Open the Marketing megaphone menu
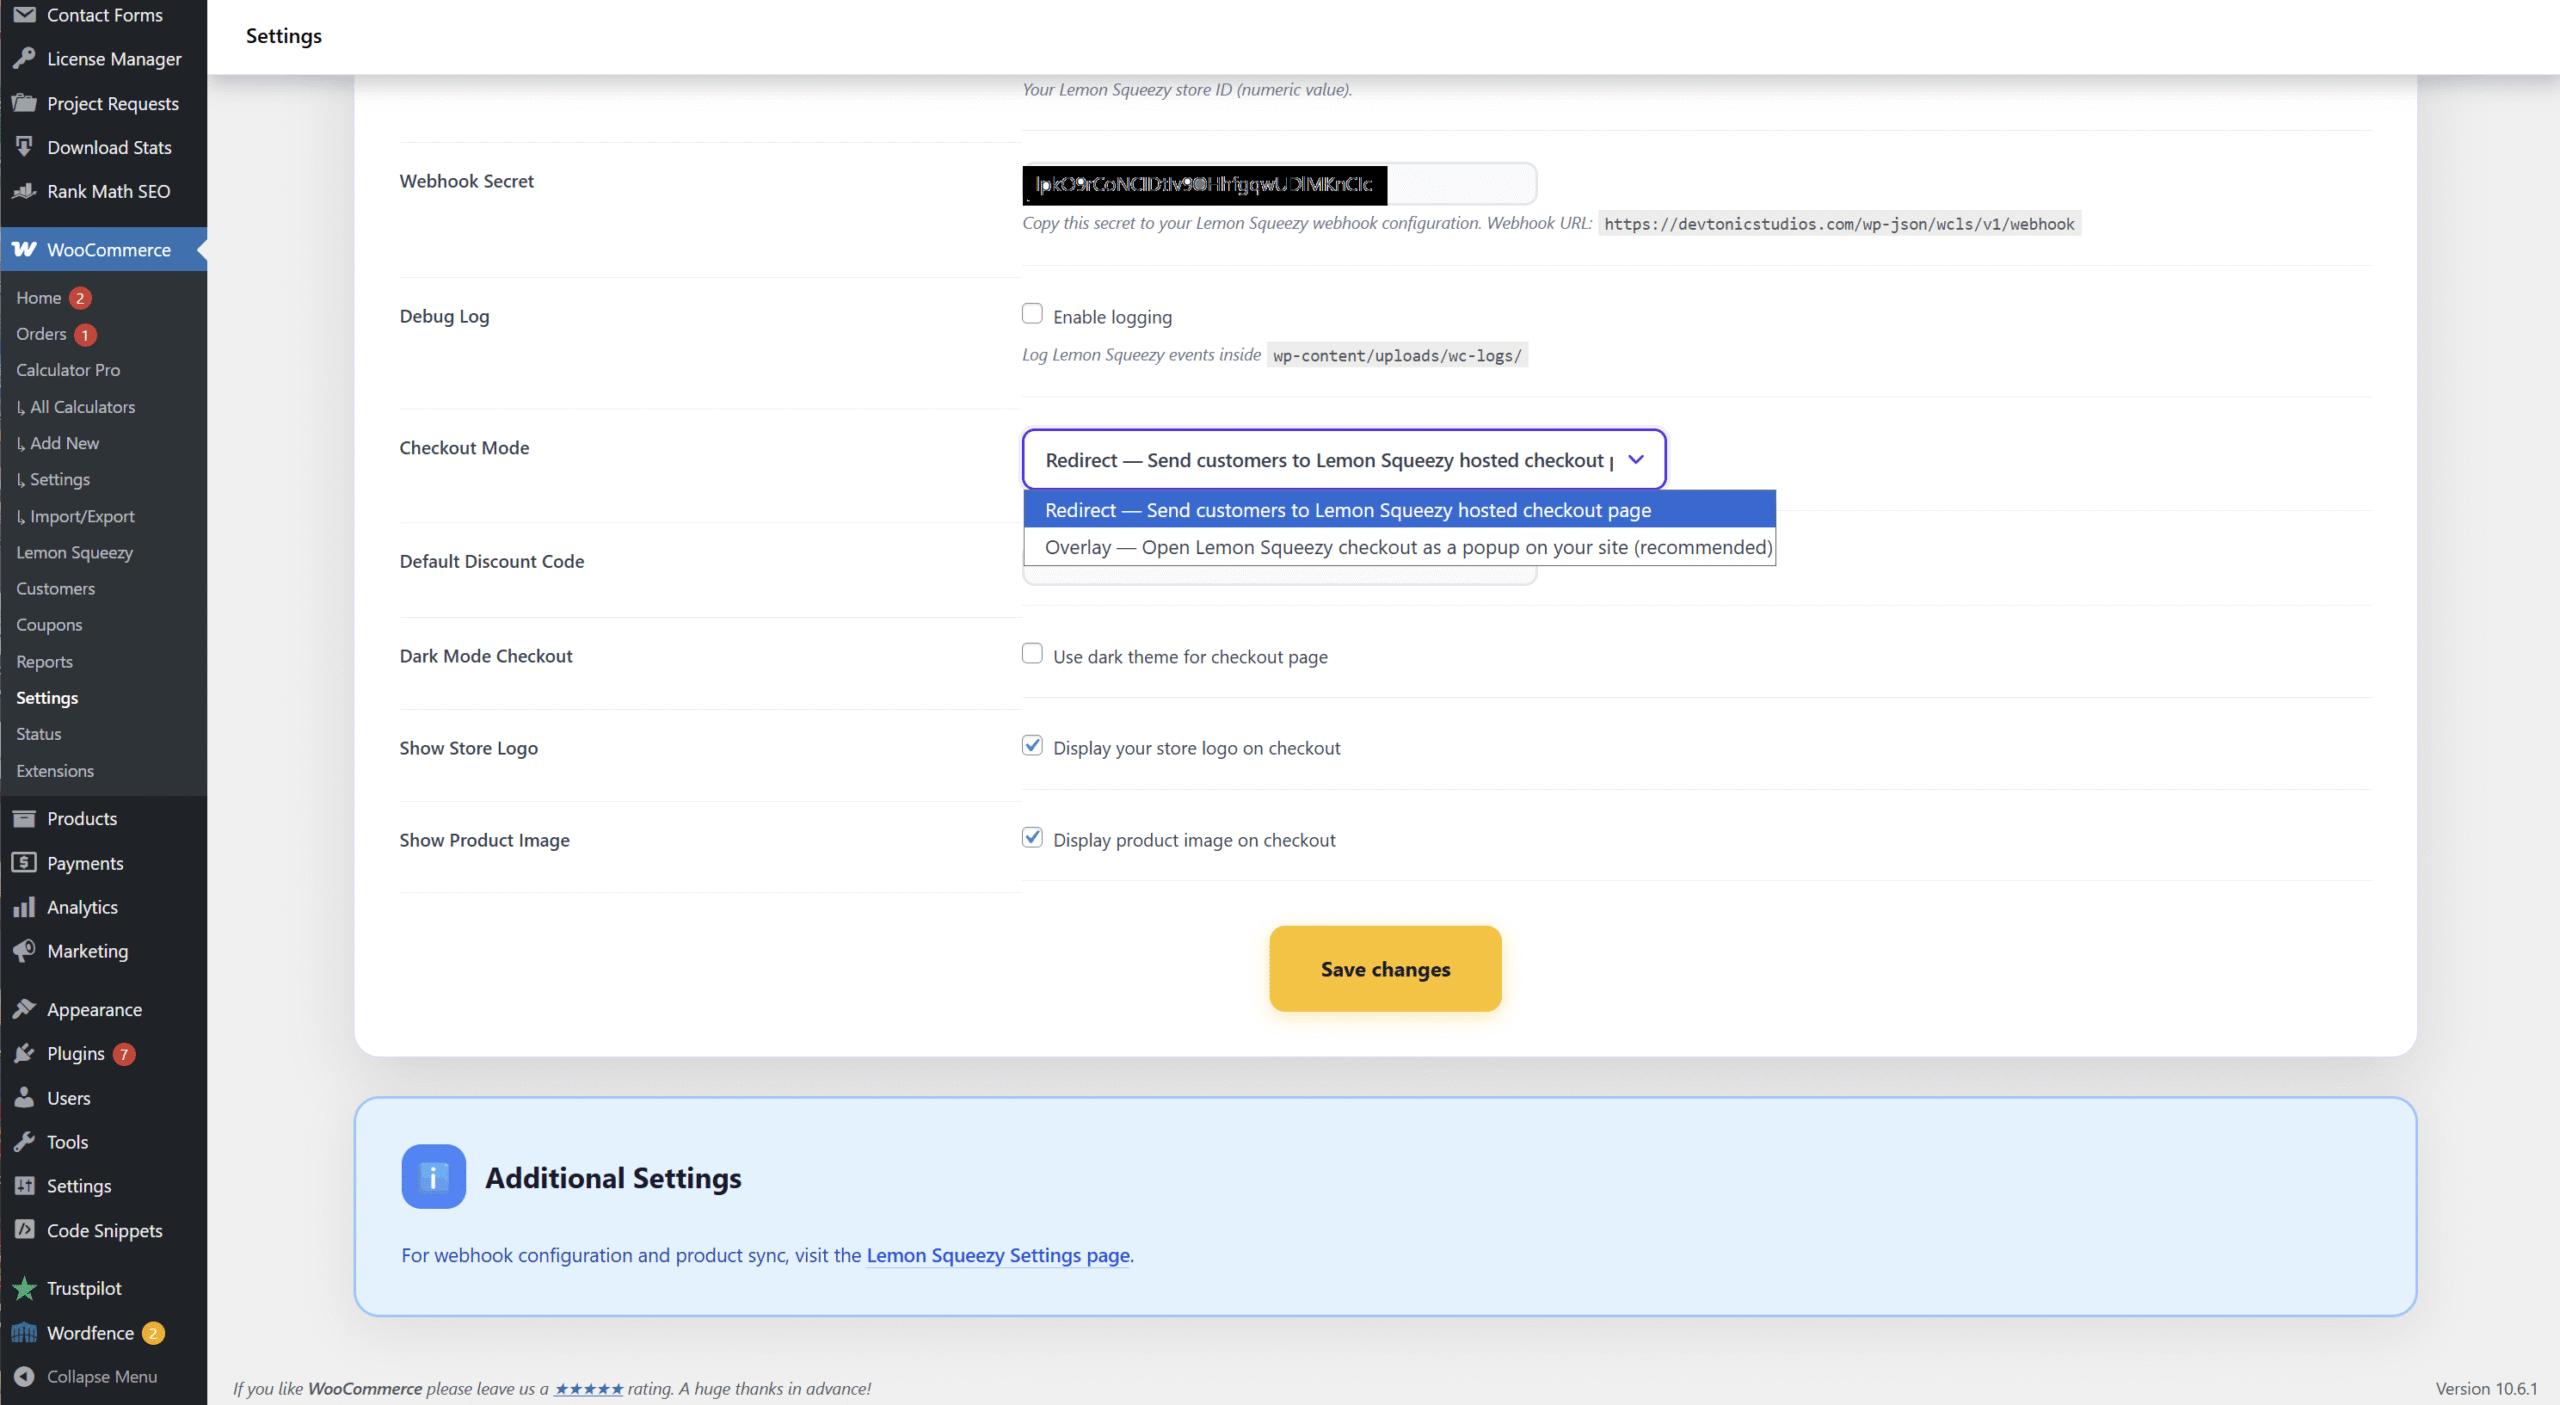Image resolution: width=2560 pixels, height=1405 pixels. tap(87, 951)
